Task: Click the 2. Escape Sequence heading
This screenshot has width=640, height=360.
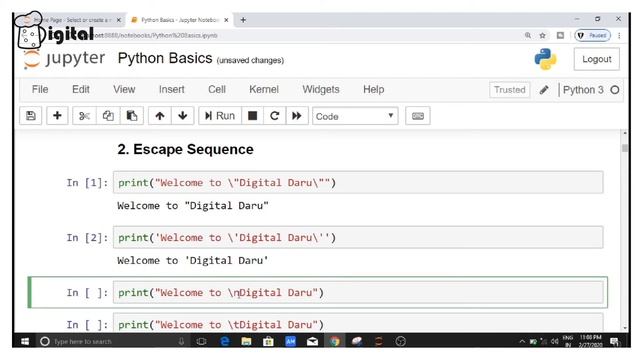Action: 185,149
